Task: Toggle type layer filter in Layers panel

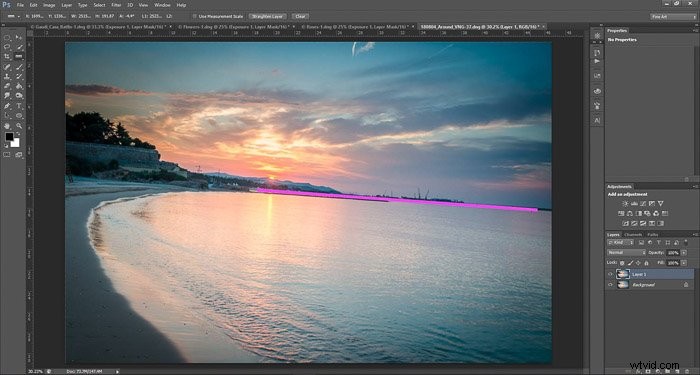Action: (658, 242)
